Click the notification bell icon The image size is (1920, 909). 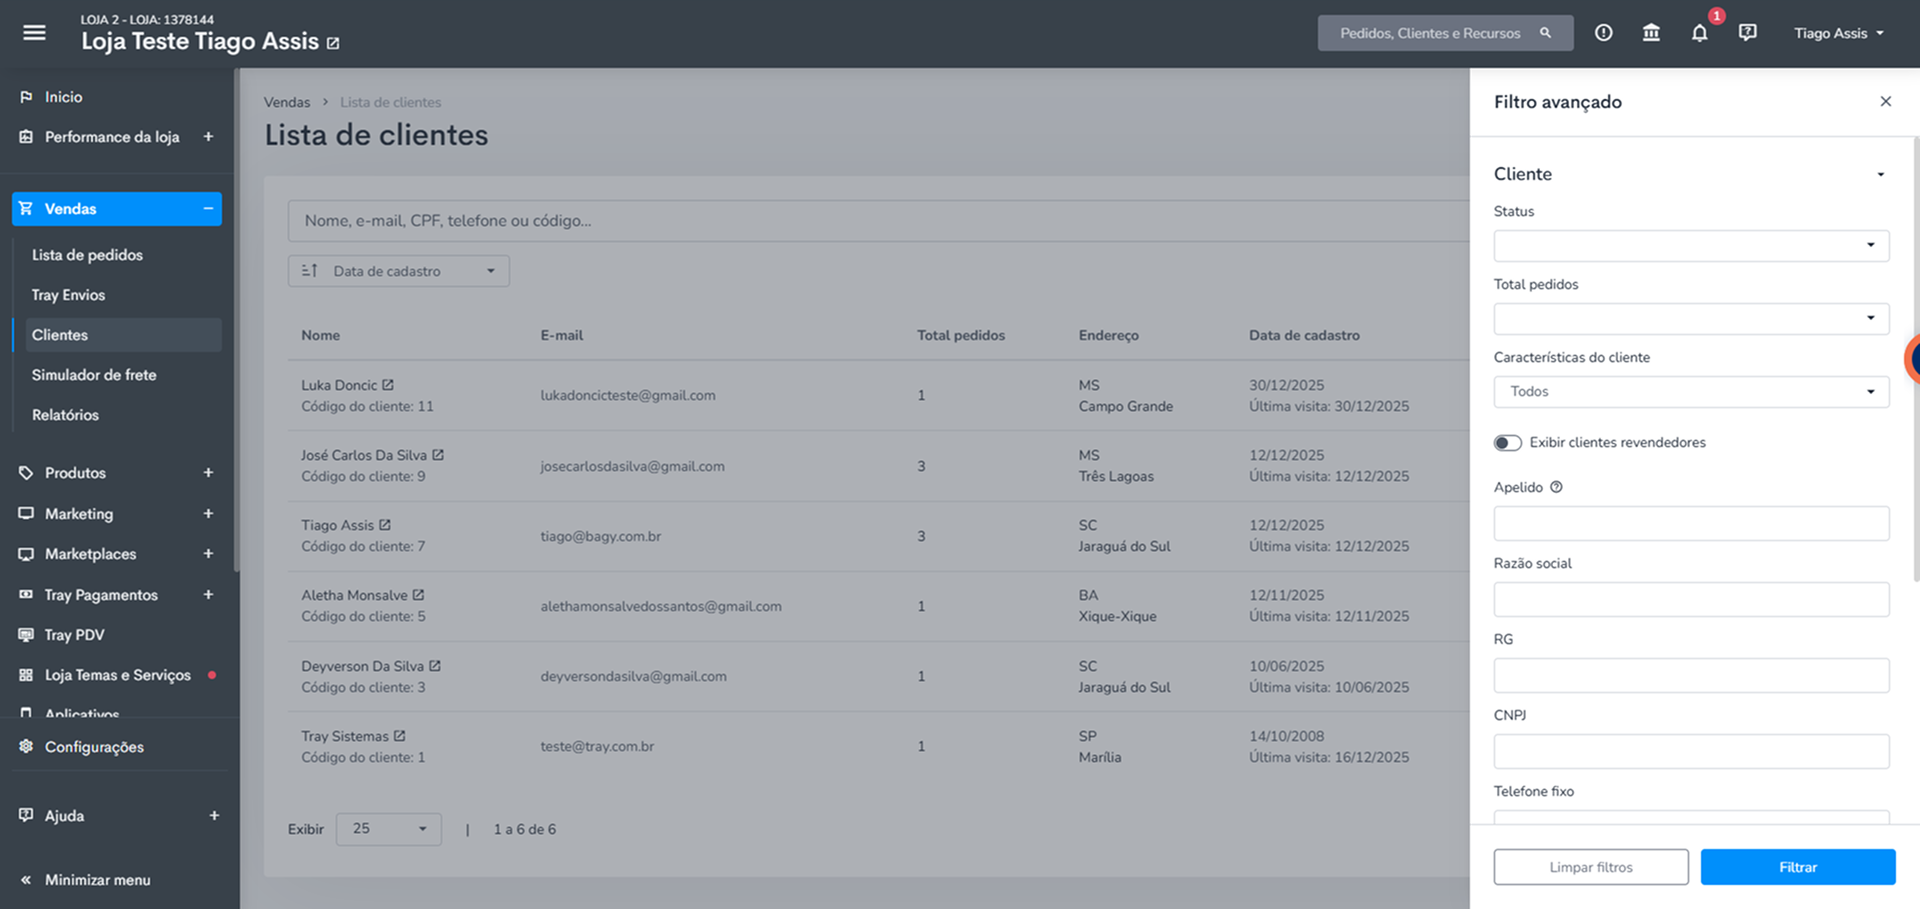point(1699,33)
